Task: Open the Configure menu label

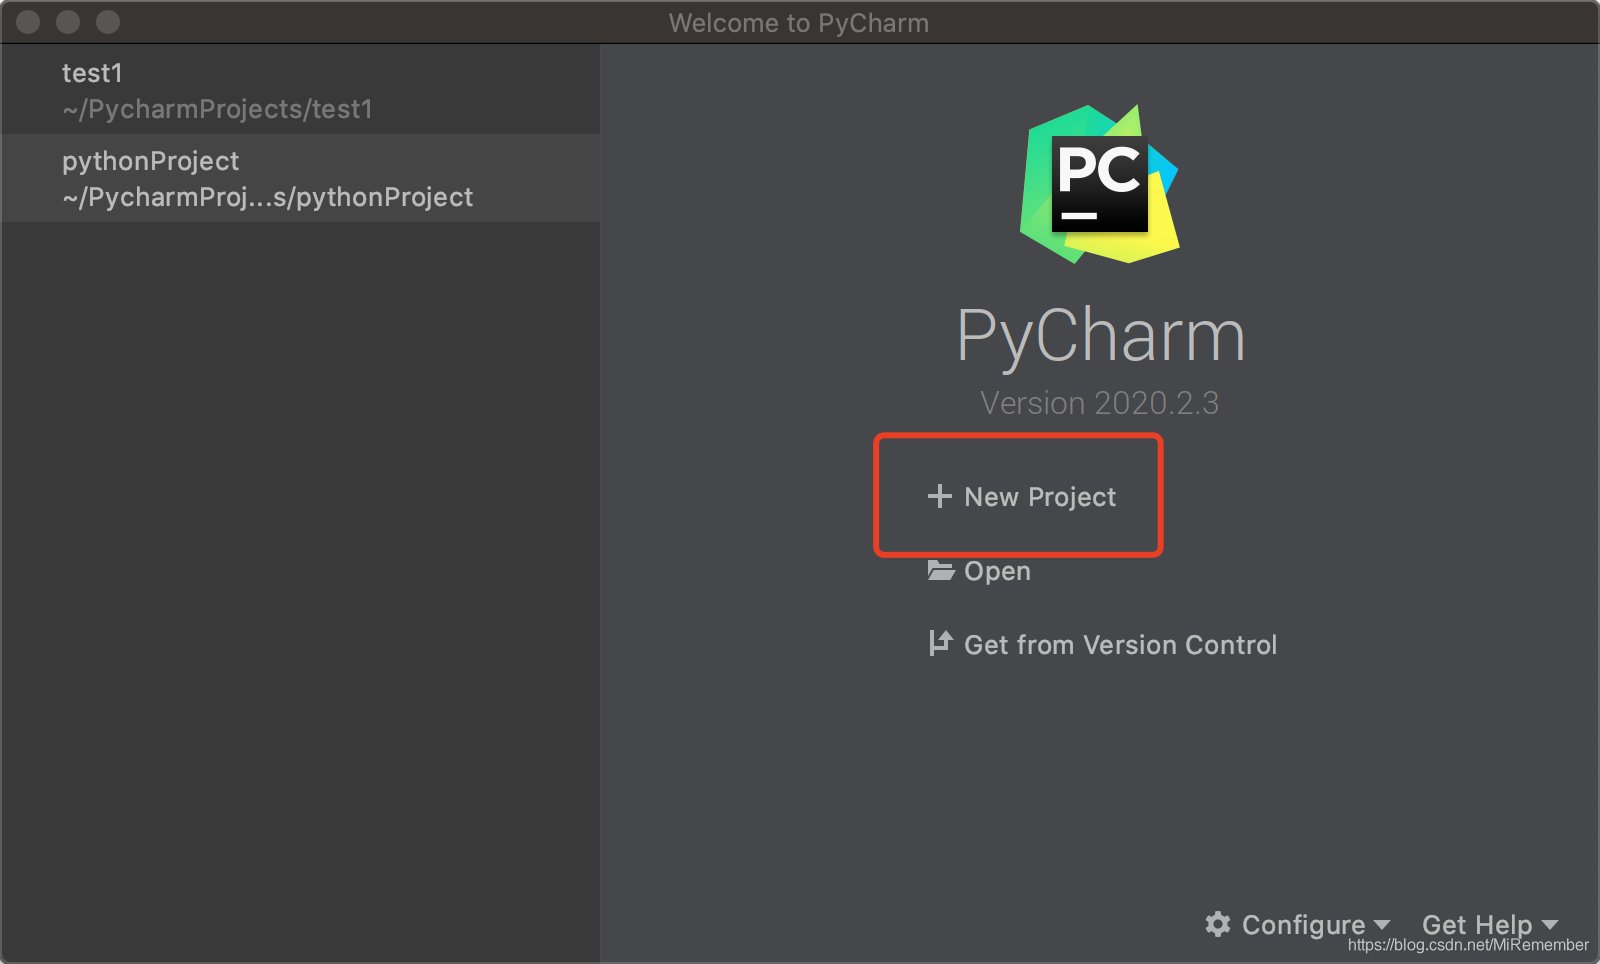Action: tap(1303, 925)
